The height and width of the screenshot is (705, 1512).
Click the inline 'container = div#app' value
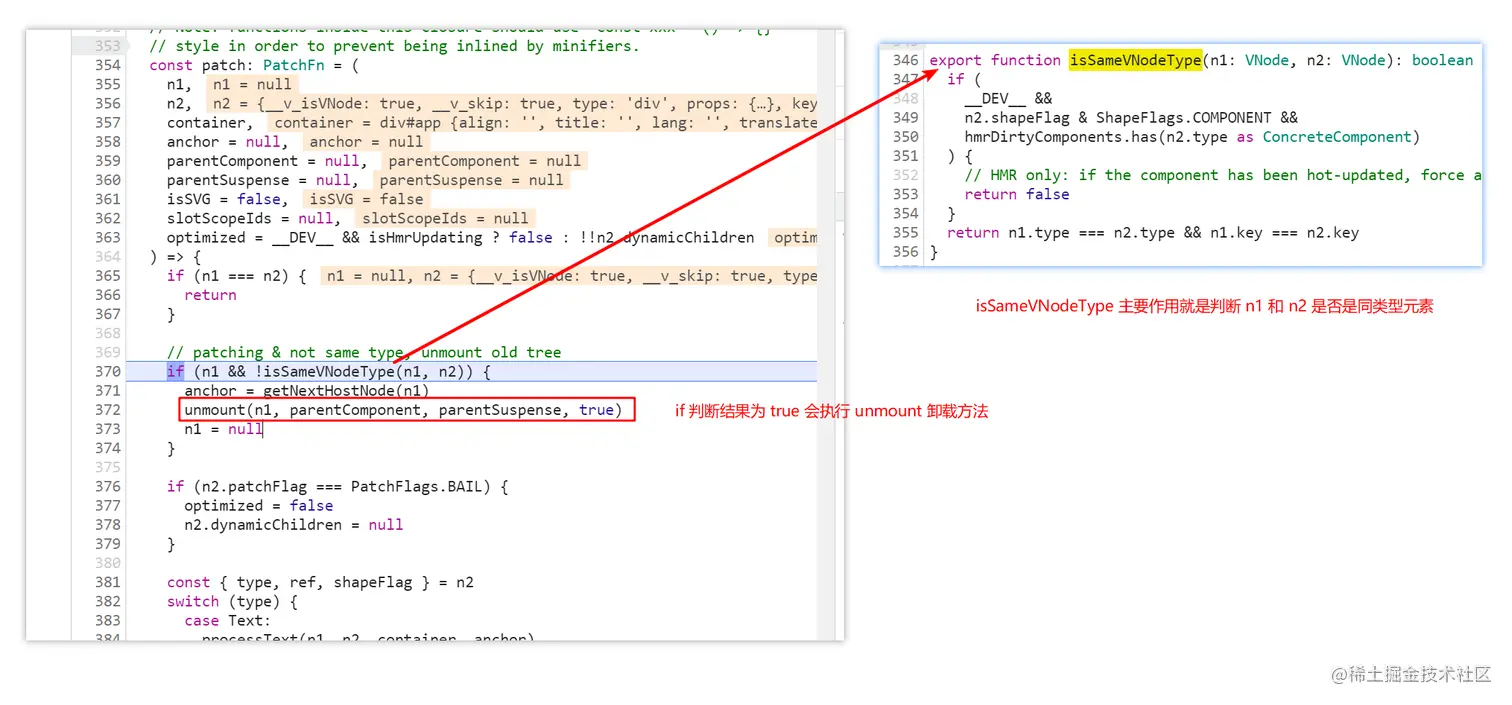tap(545, 122)
